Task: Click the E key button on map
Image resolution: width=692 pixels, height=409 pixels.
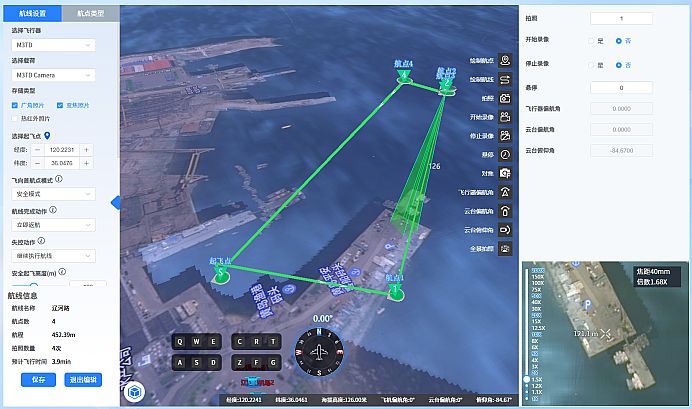Action: 213,341
